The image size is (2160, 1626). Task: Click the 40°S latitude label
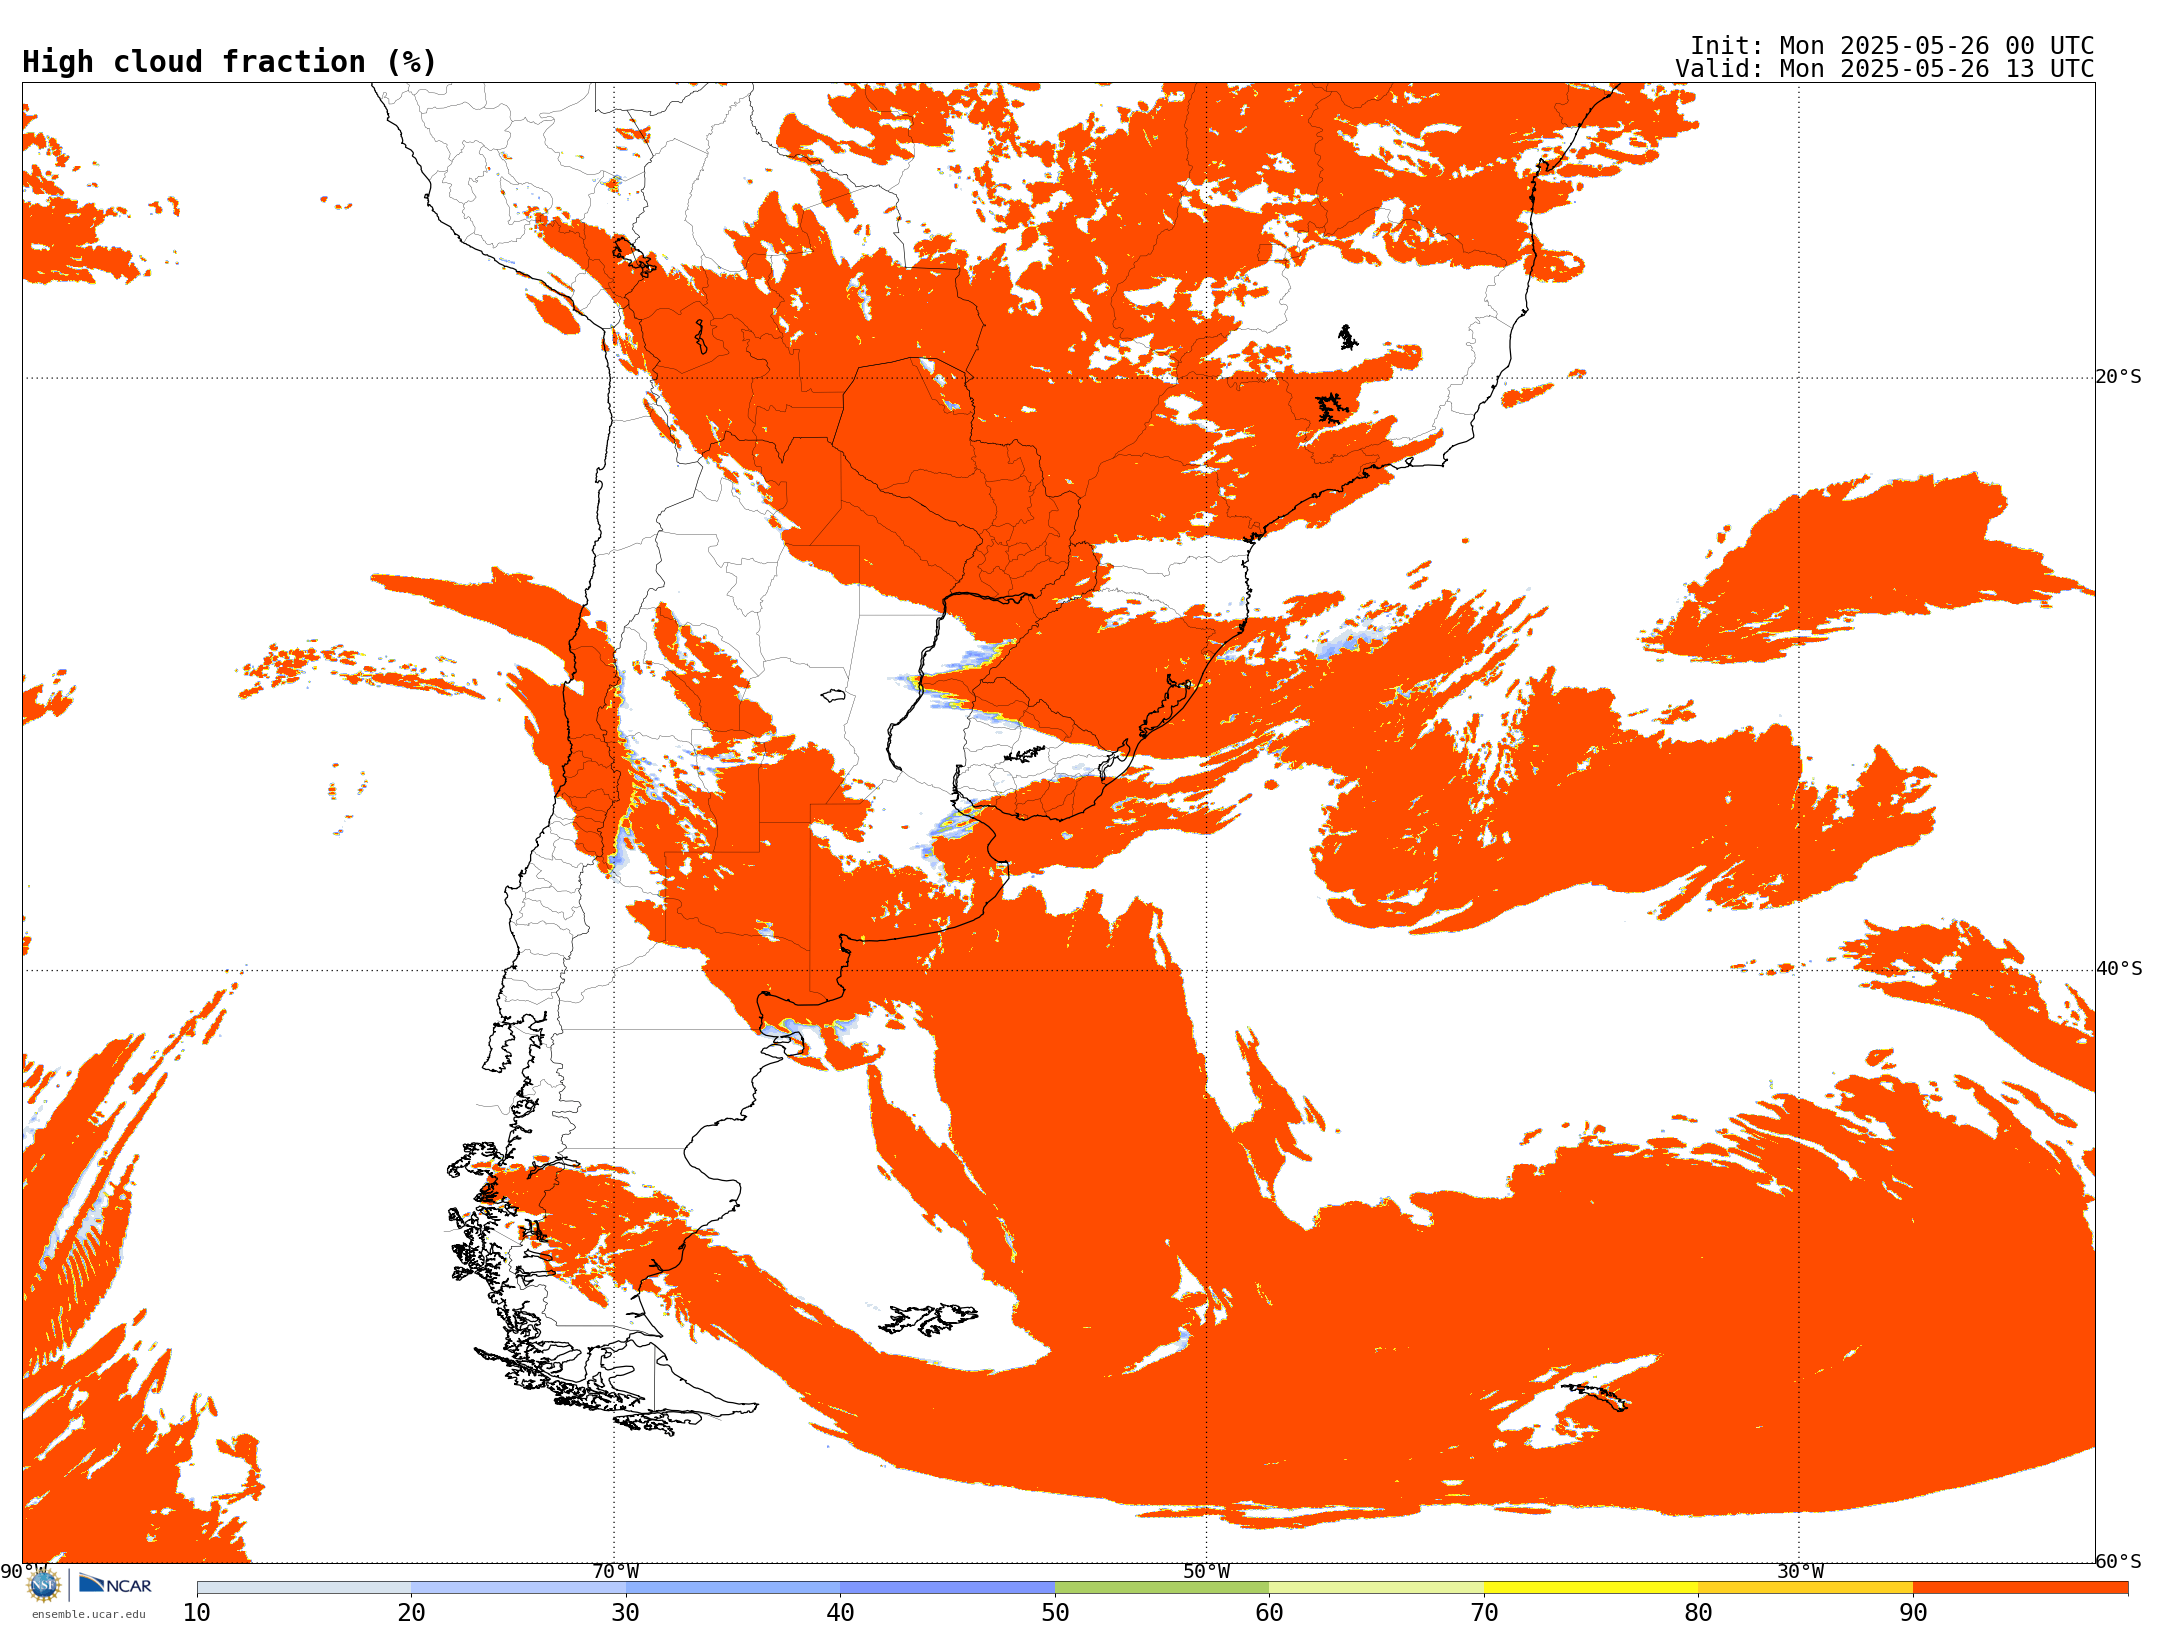pos(2119,969)
